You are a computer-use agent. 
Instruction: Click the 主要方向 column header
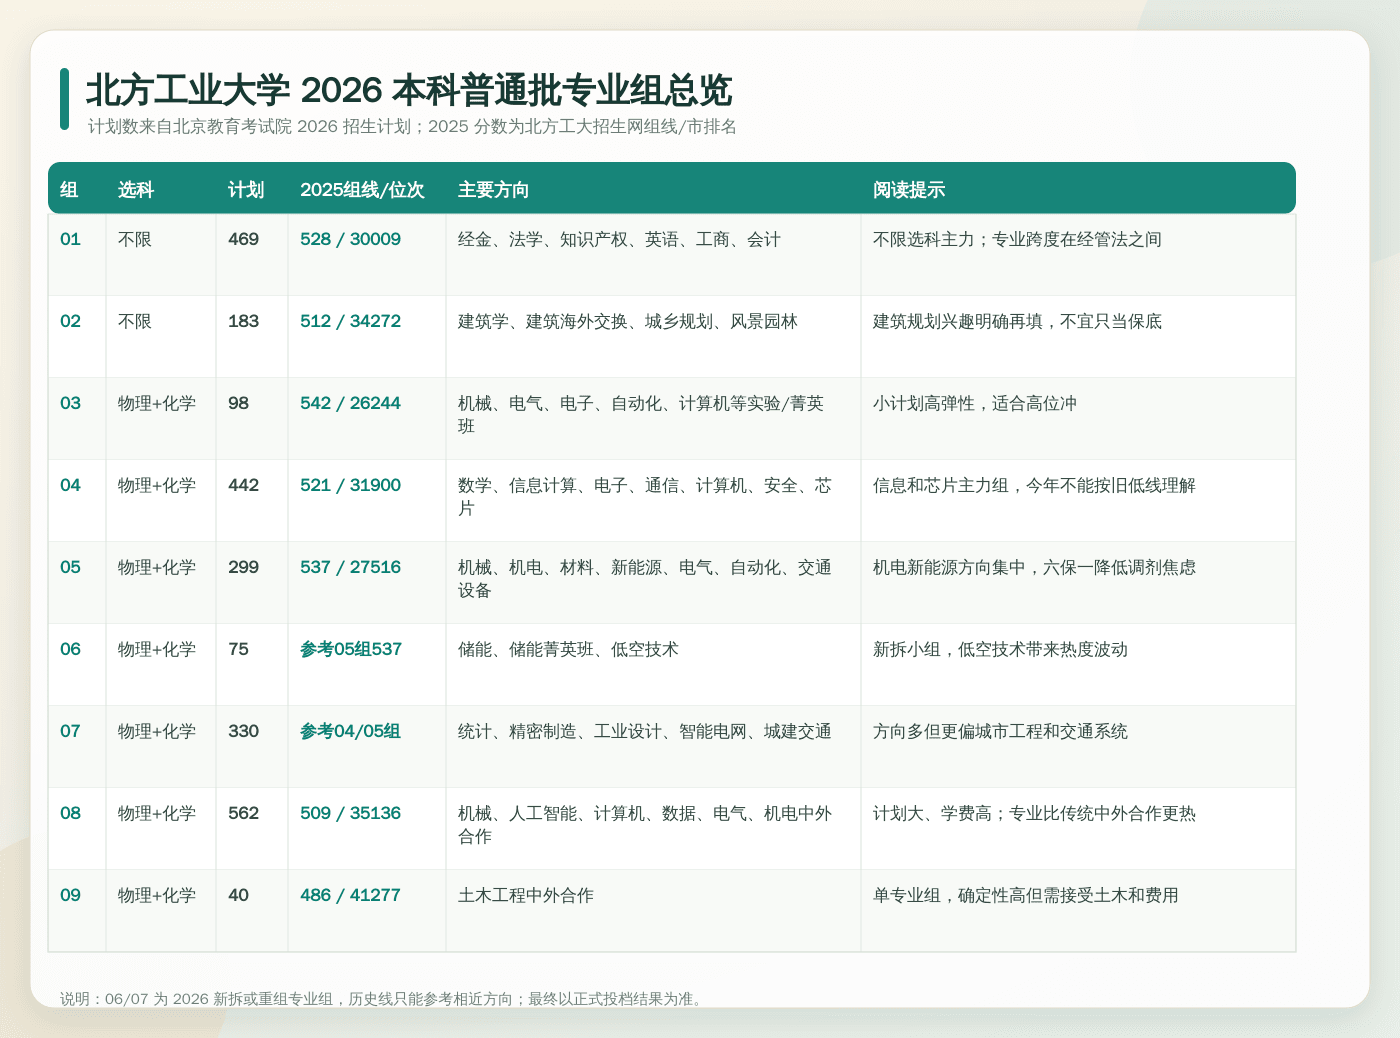click(x=494, y=190)
